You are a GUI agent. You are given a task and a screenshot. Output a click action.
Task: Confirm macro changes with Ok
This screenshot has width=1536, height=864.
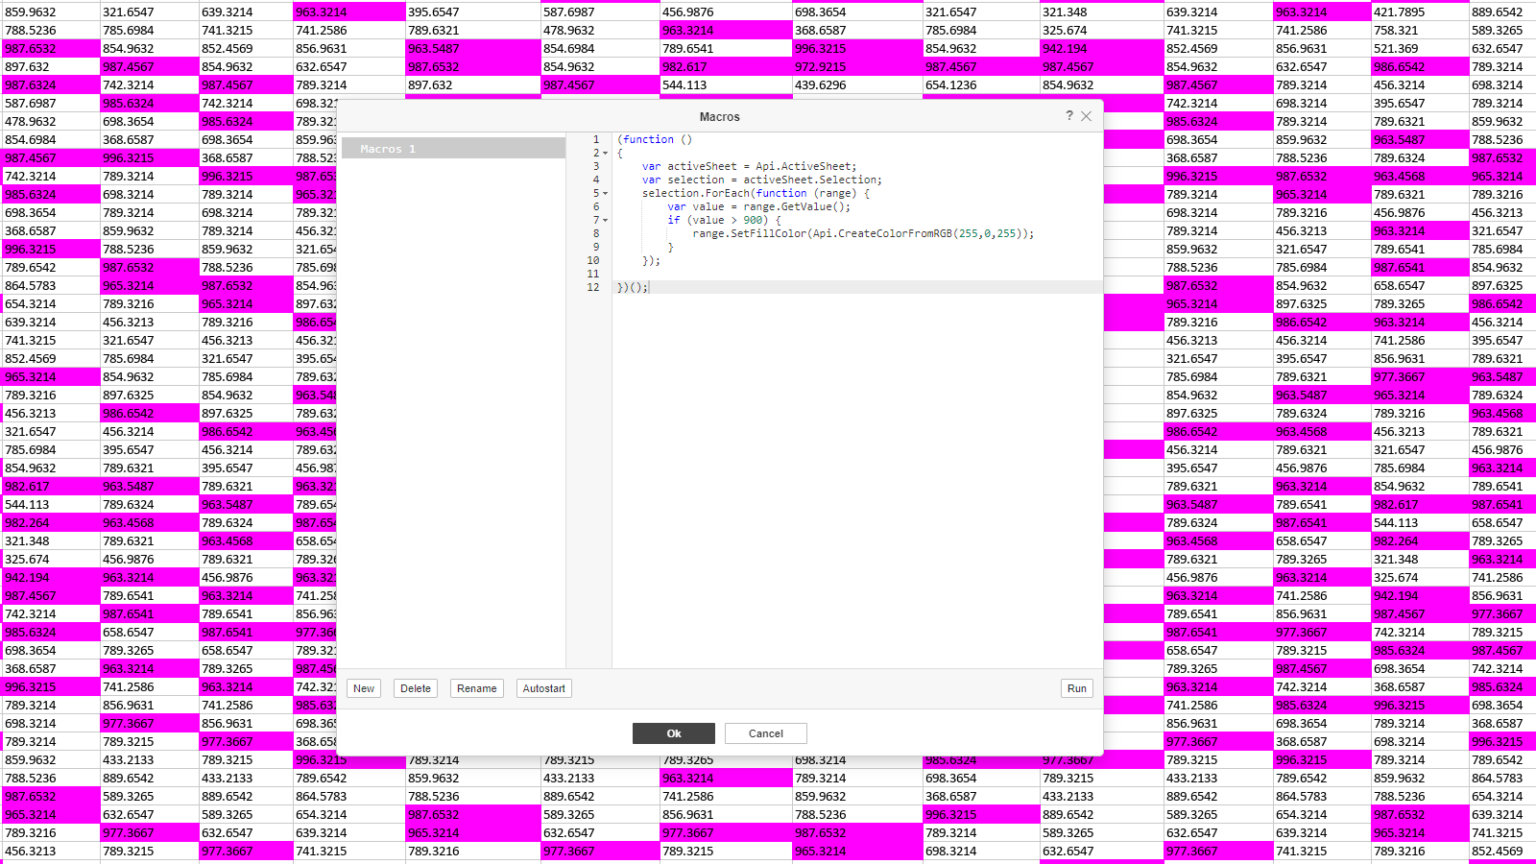[x=672, y=733]
